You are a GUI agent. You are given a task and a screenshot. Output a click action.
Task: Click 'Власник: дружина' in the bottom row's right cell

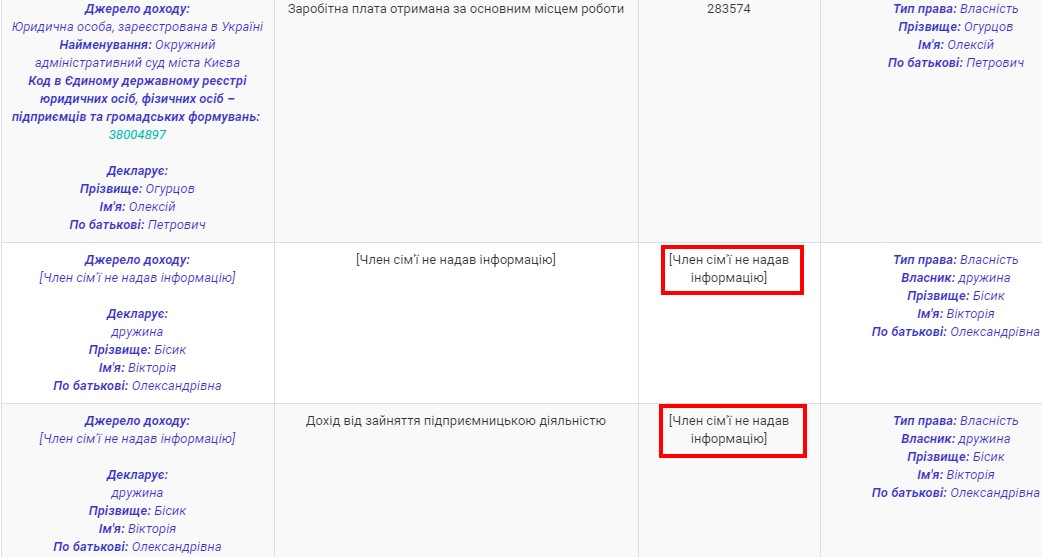click(955, 439)
